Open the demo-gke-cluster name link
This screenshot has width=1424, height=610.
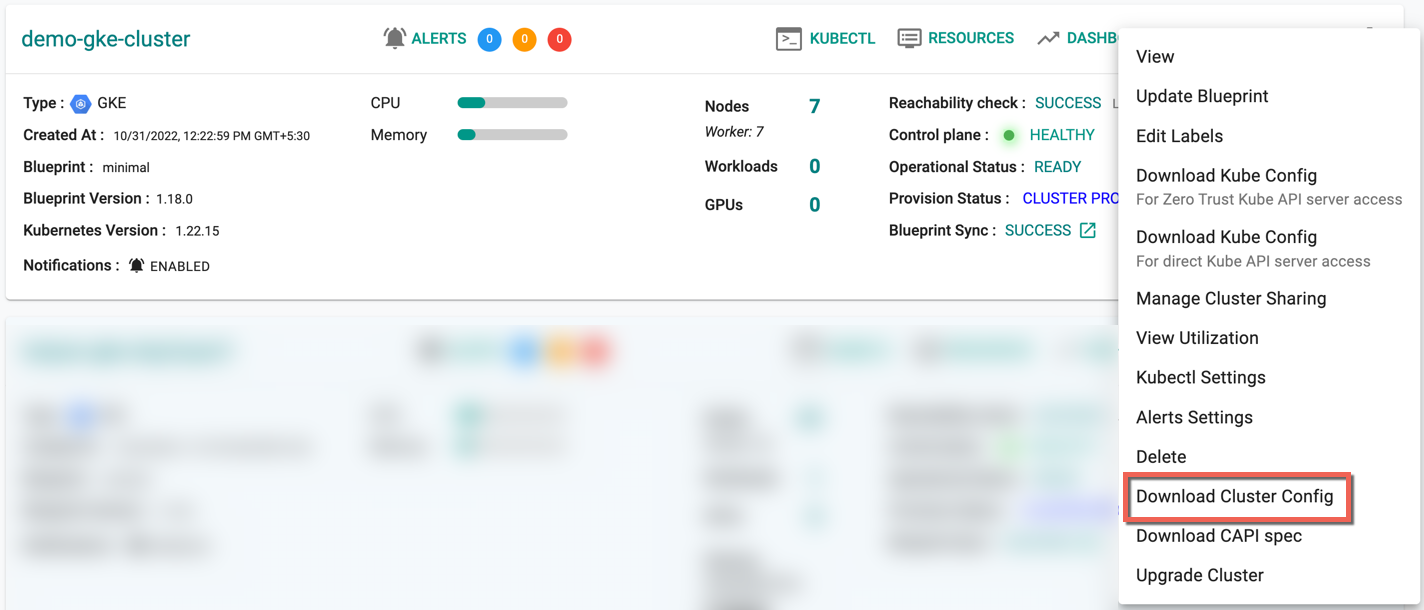point(106,39)
